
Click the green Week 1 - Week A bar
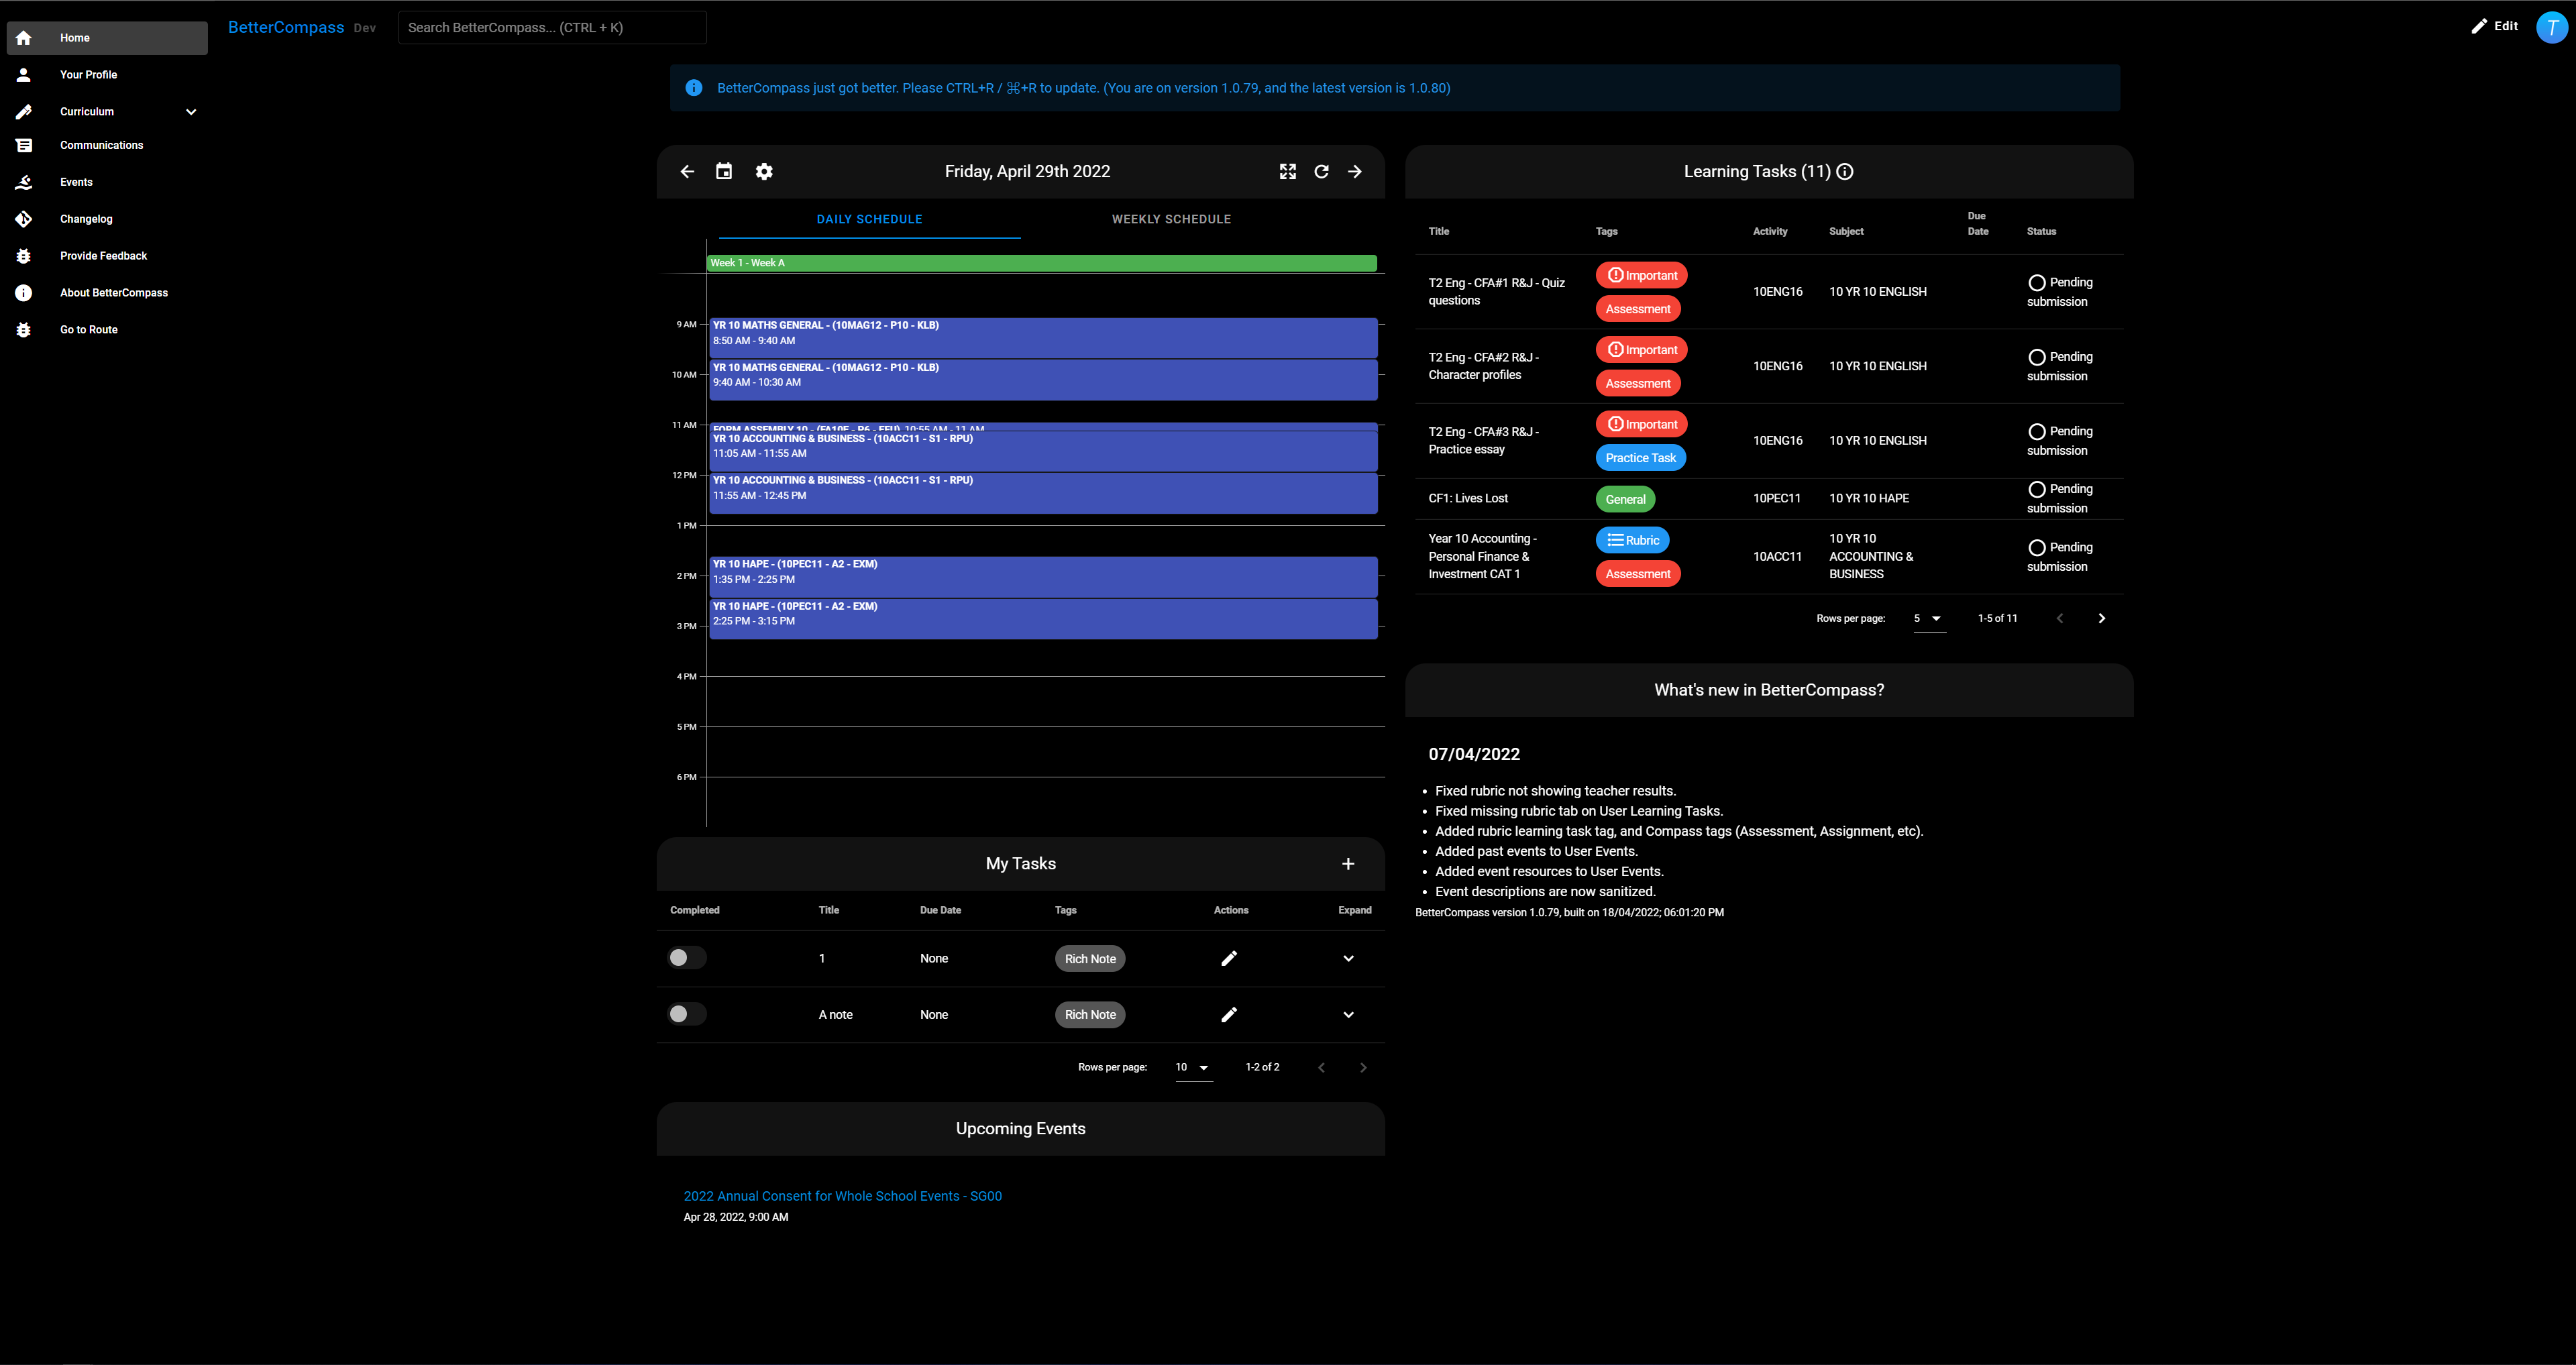pos(1041,263)
